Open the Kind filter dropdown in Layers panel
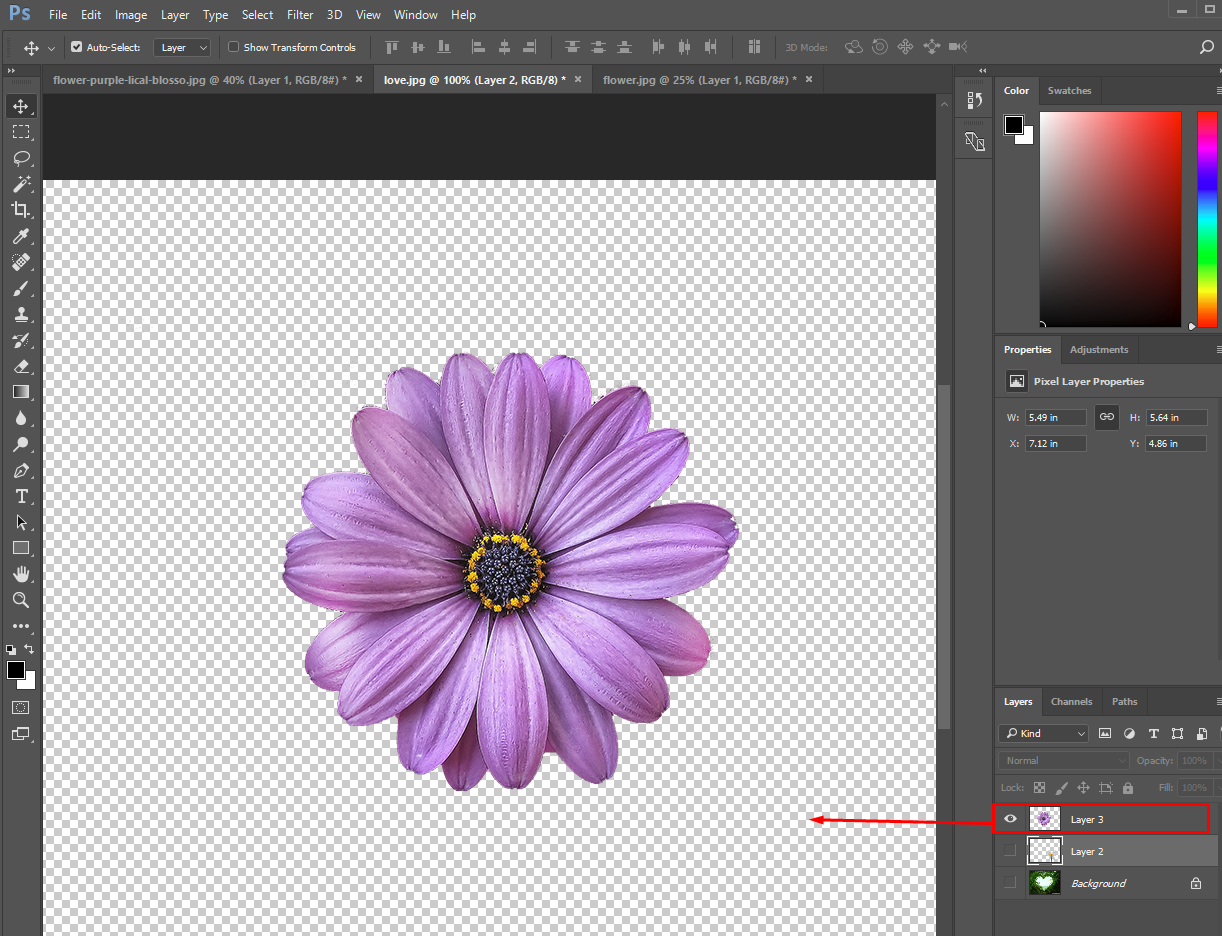Viewport: 1222px width, 936px height. (1043, 733)
